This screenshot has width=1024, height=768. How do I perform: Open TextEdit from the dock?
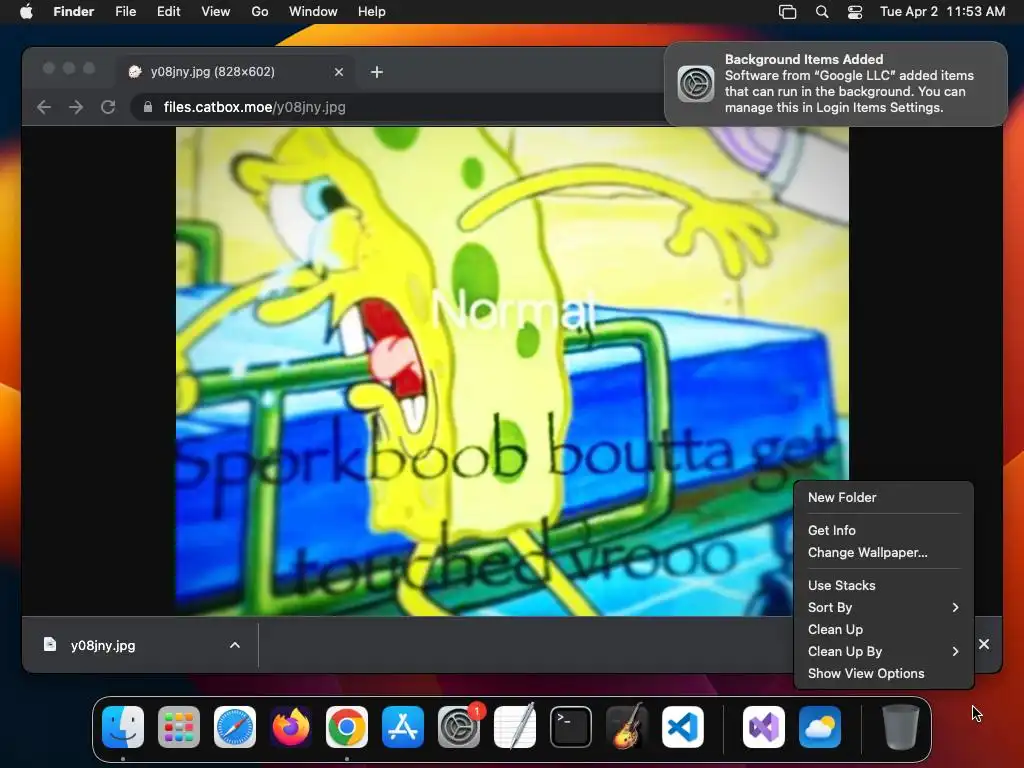tap(515, 727)
